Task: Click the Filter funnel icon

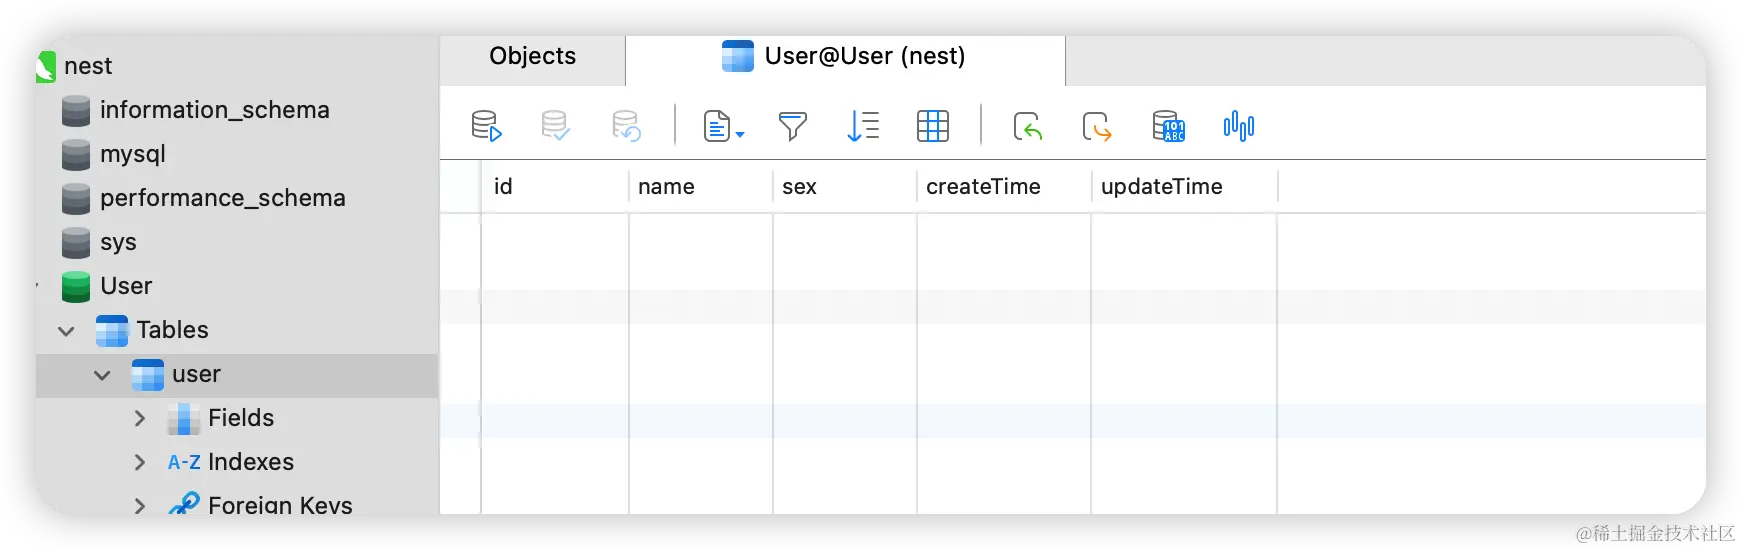Action: 792,126
